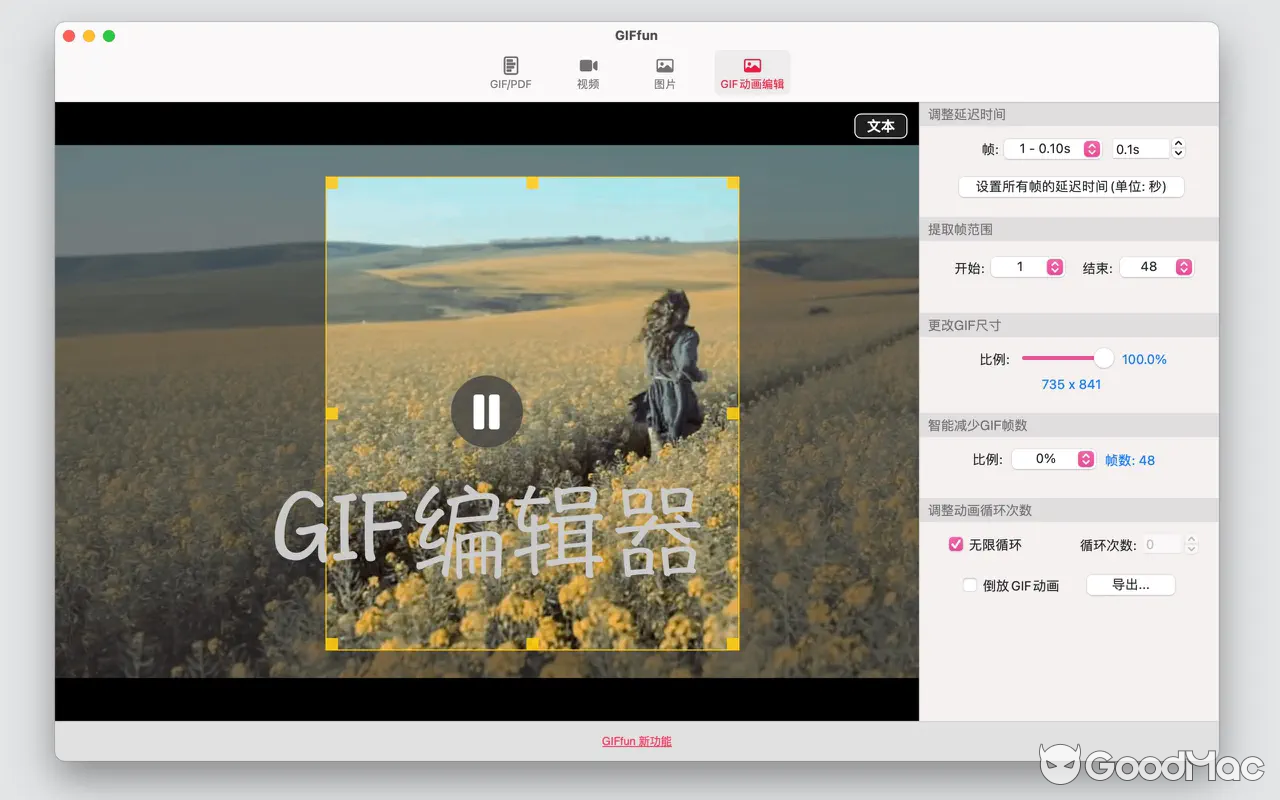Pause the GIF preview playback
1280x800 pixels.
coord(486,411)
